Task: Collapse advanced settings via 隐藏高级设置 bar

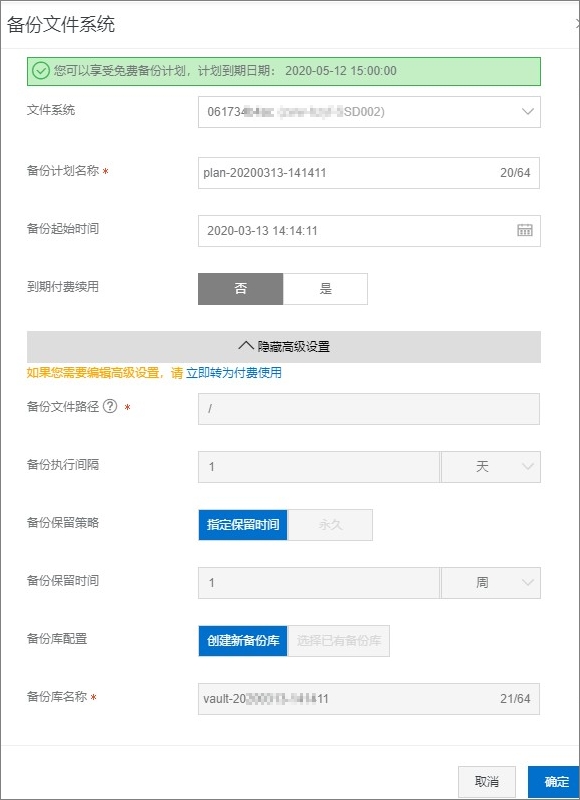Action: point(284,347)
